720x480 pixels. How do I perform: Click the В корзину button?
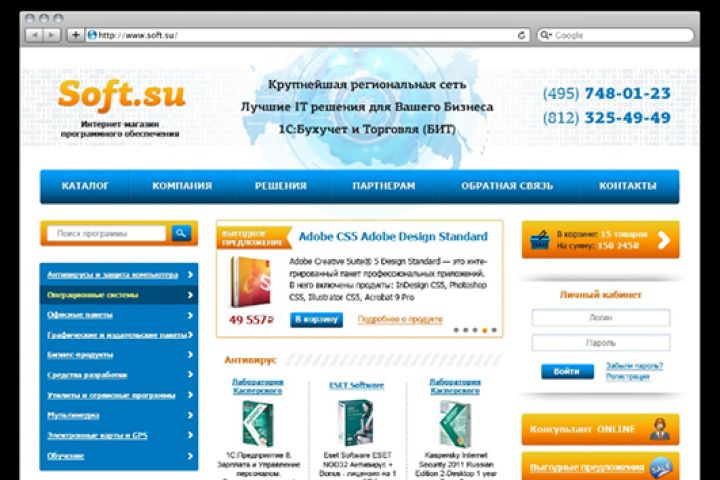(x=316, y=320)
